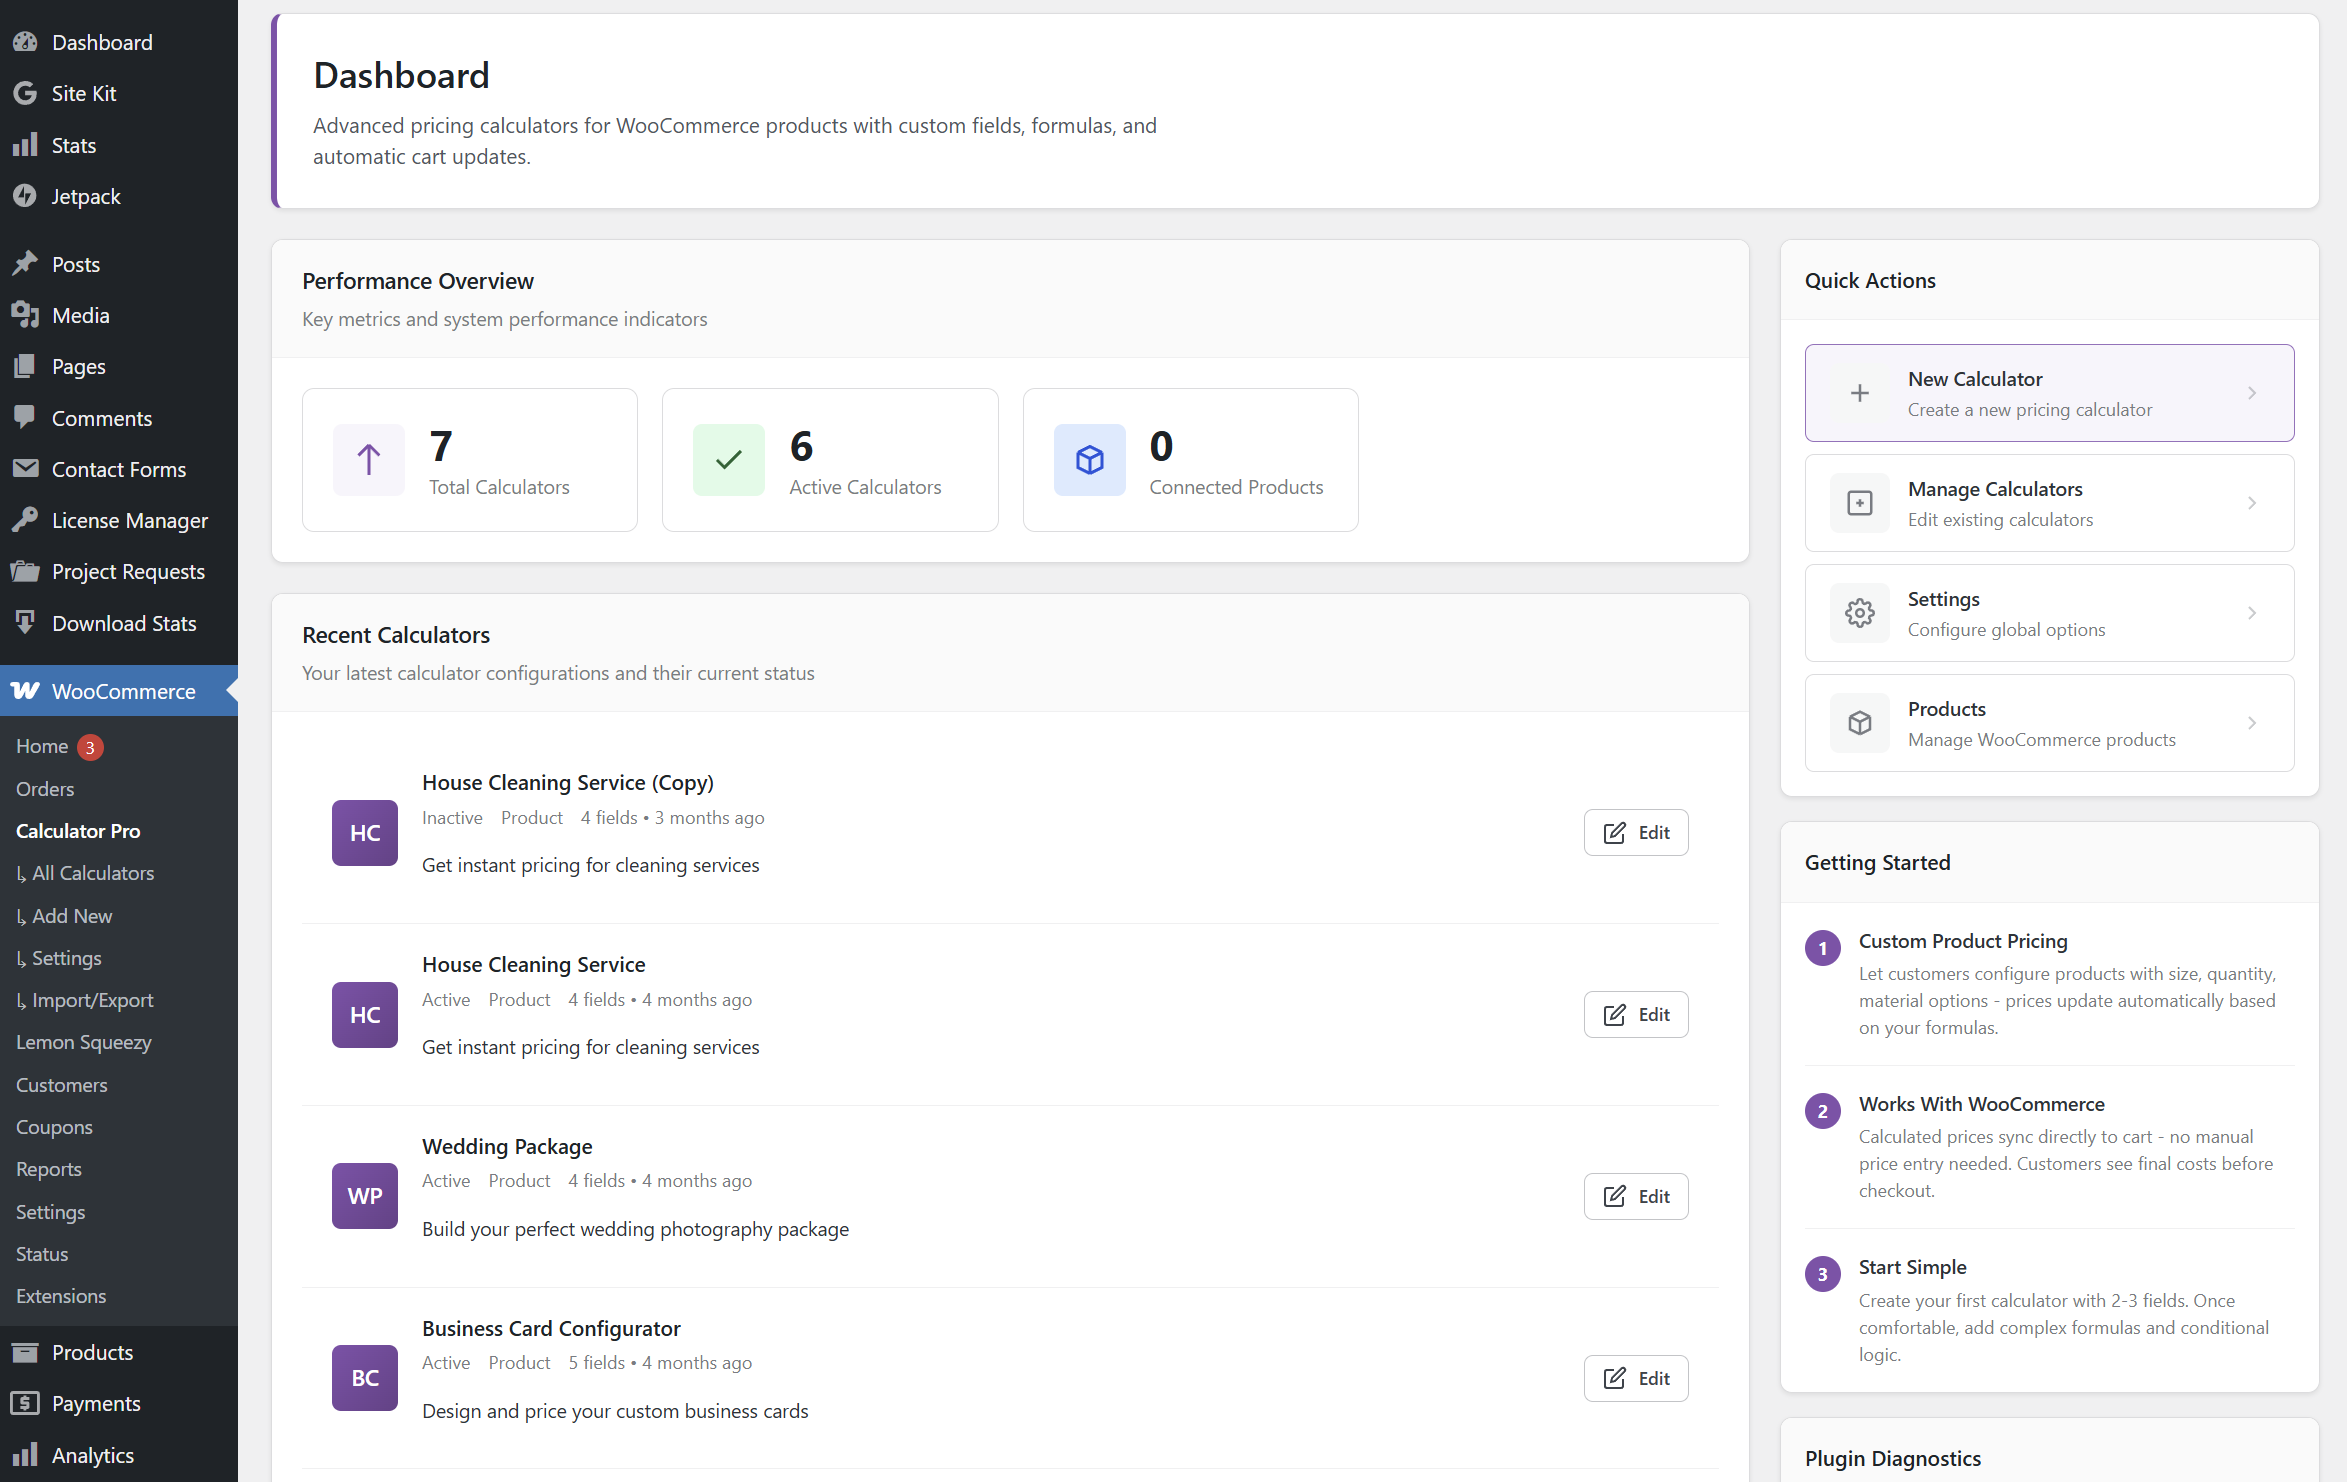This screenshot has height=1482, width=2347.
Task: Edit the Business Card Configurator calculator
Action: pyautogui.click(x=1635, y=1378)
